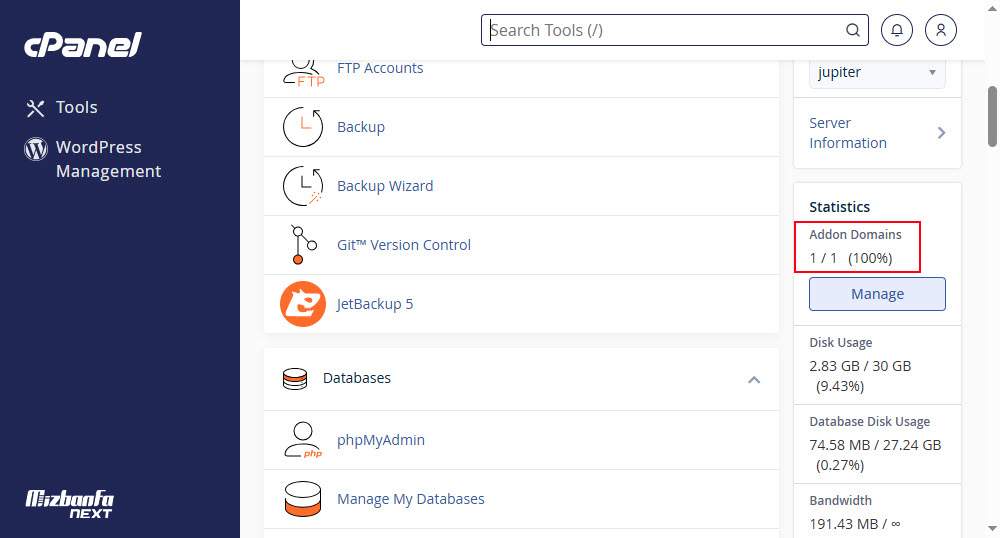Screen dimensions: 1000x538
Task: Click the Git™ Version Control link
Action: tap(404, 245)
